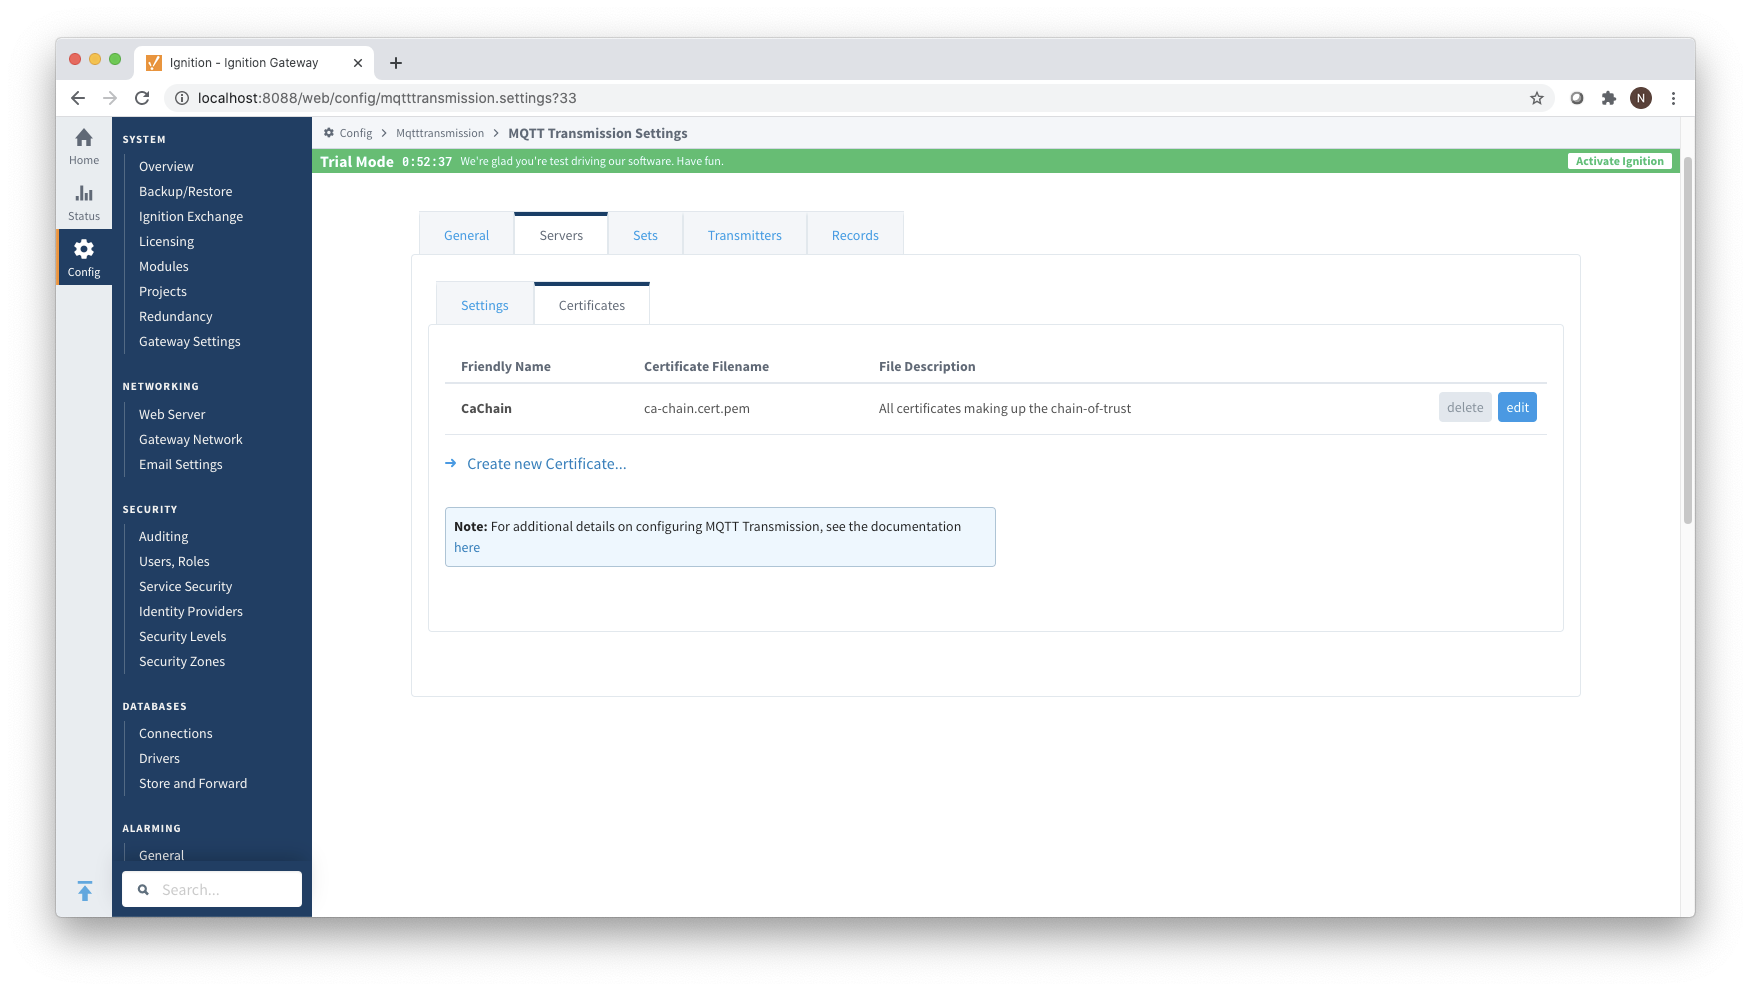Click the browser forward arrow
This screenshot has height=991, width=1751.
click(110, 98)
